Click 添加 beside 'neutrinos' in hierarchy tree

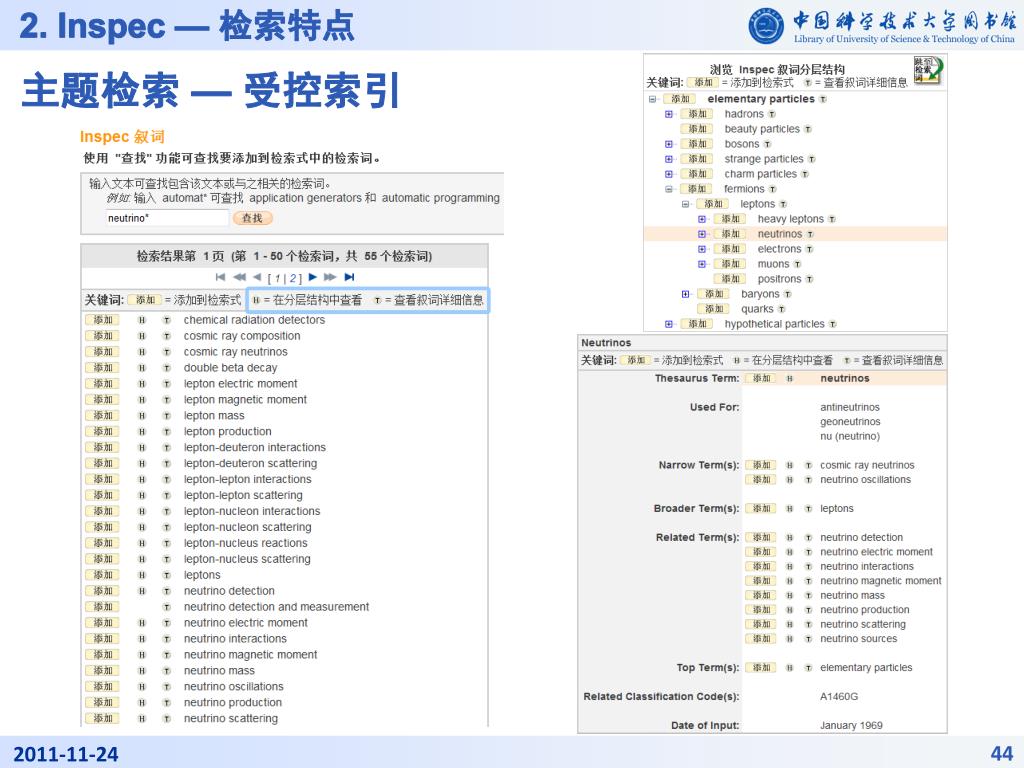tap(730, 234)
